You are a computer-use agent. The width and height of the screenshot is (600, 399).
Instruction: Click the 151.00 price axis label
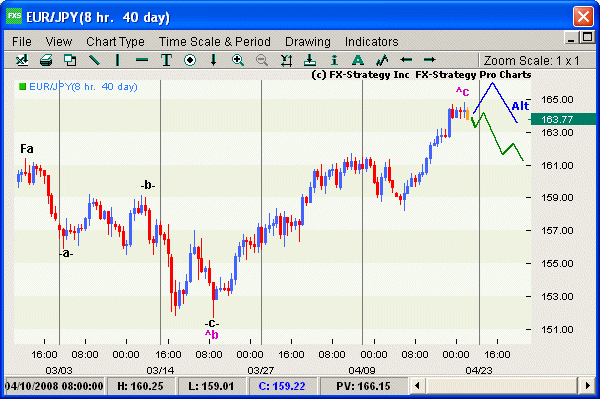557,329
